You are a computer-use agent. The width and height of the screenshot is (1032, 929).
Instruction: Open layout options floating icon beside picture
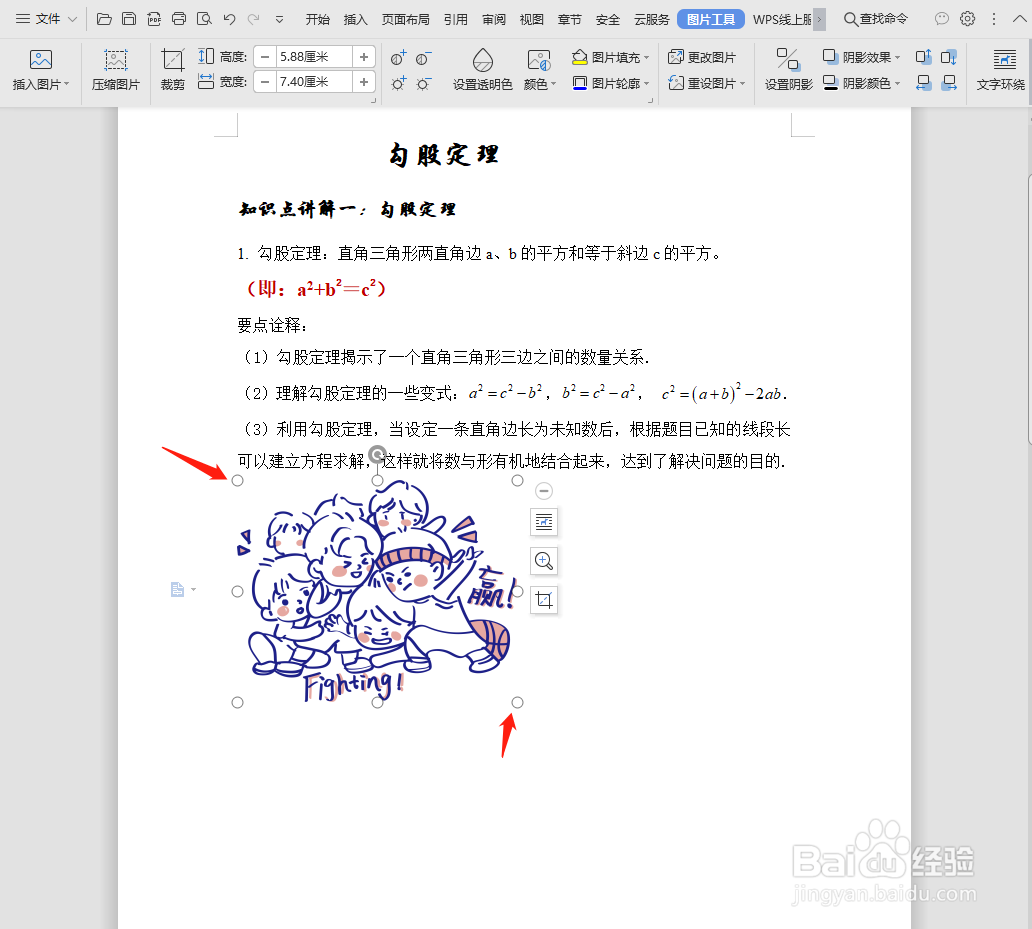pyautogui.click(x=544, y=522)
